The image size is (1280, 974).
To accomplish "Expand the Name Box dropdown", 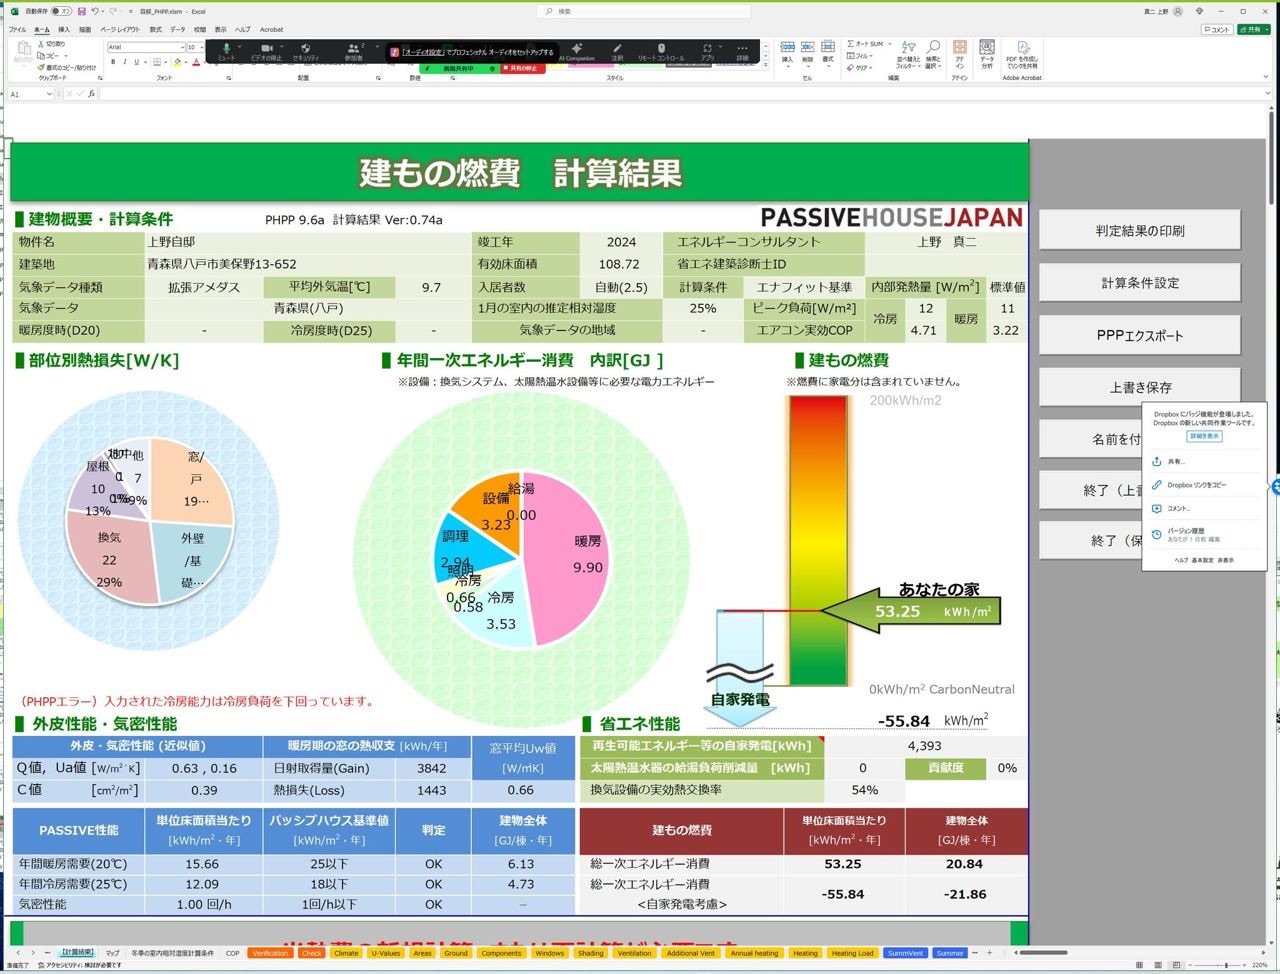I will [x=49, y=94].
